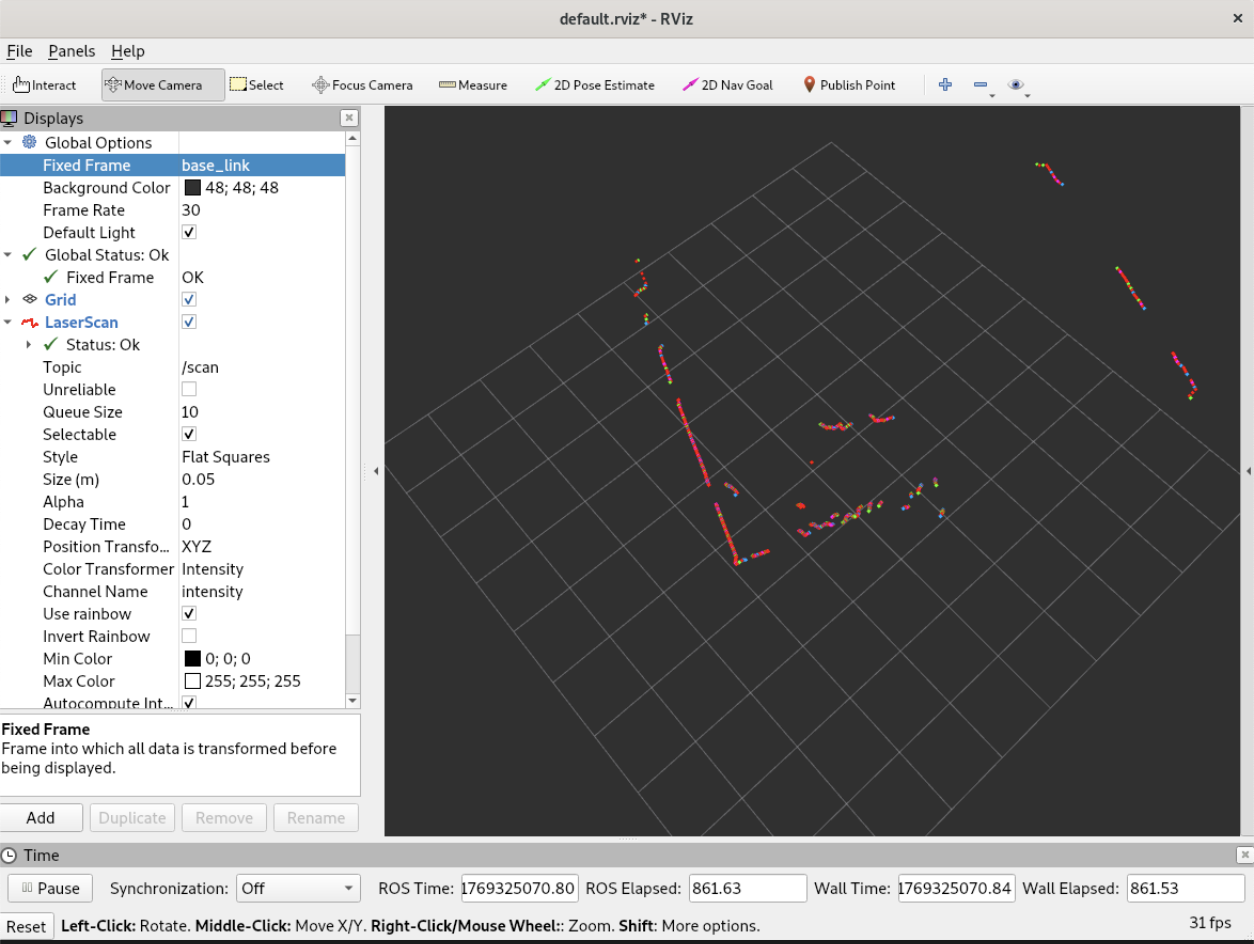Uncheck the Use rainbow option

point(189,614)
